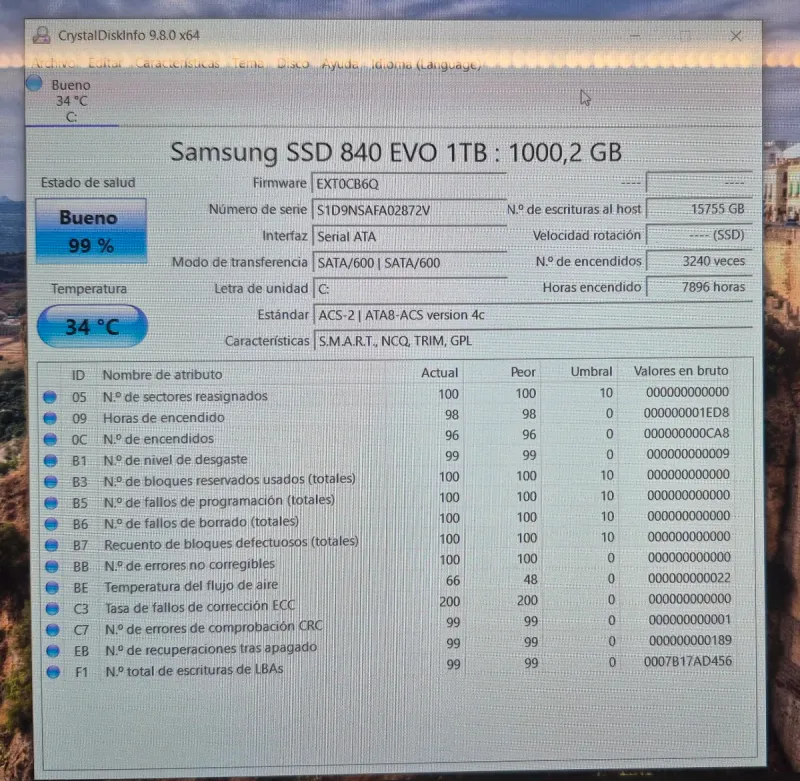Select the 0C row labelled N.º de encendidos

[x=388, y=436]
